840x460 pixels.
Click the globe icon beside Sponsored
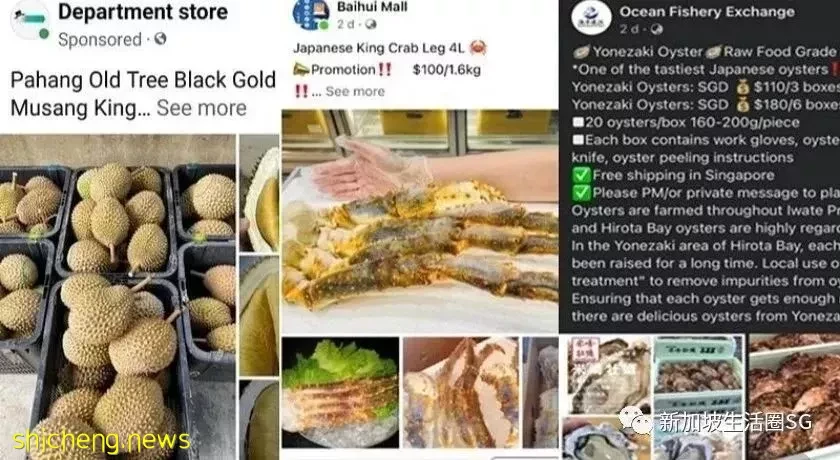point(160,39)
